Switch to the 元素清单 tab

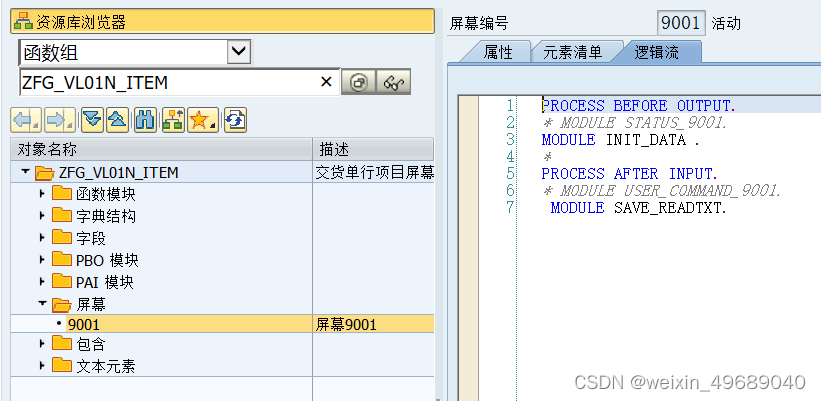(572, 52)
